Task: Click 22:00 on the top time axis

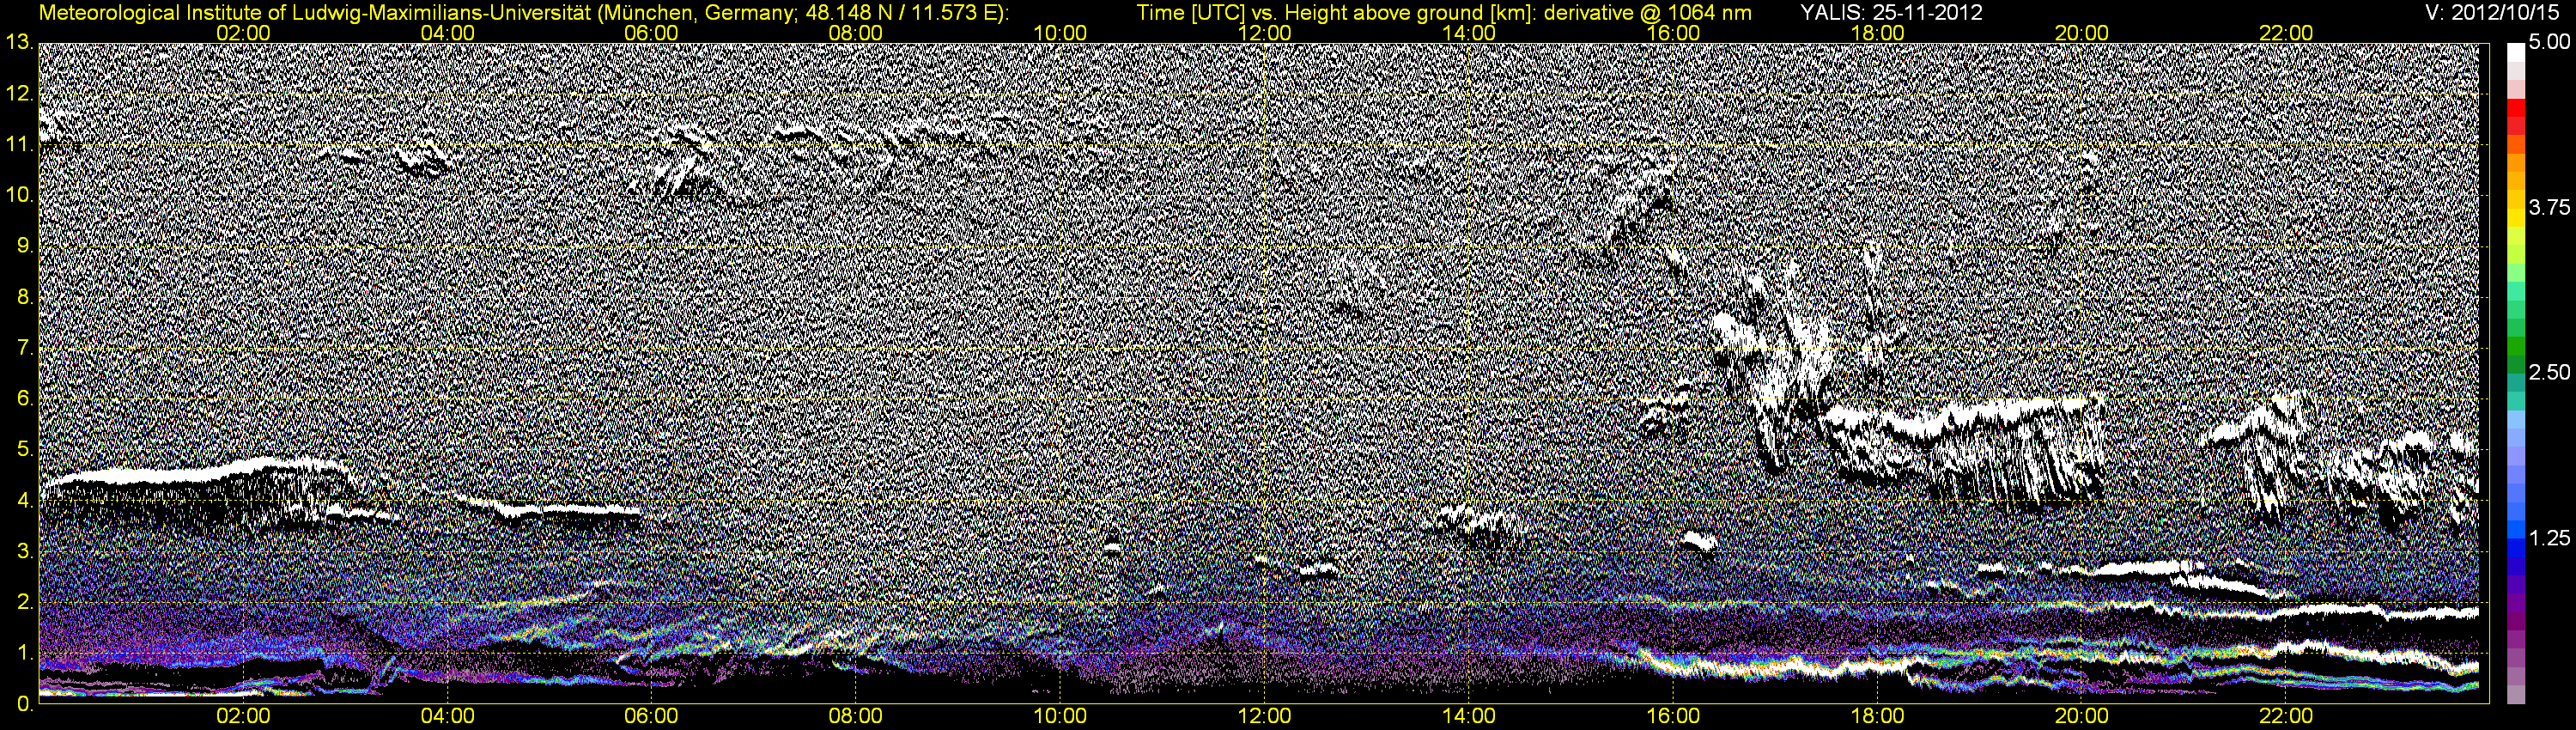Action: click(x=2286, y=33)
